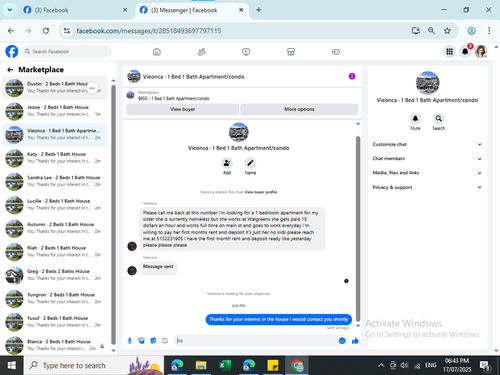Open the Facebook menu grid icon

point(449,51)
